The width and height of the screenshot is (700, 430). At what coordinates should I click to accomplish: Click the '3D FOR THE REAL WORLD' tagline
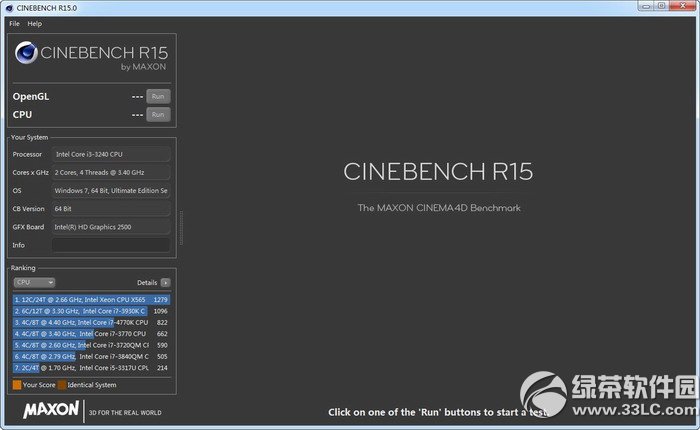pos(125,413)
